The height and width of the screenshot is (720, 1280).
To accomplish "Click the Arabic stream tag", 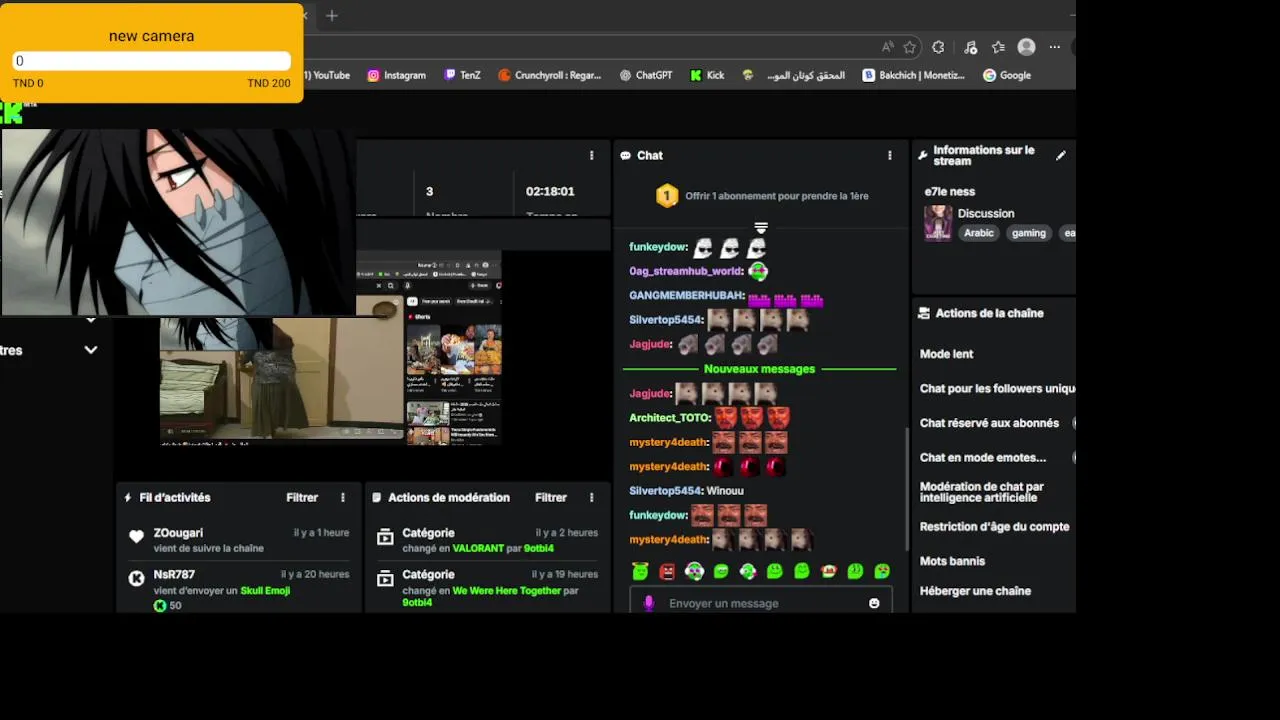I will 979,233.
